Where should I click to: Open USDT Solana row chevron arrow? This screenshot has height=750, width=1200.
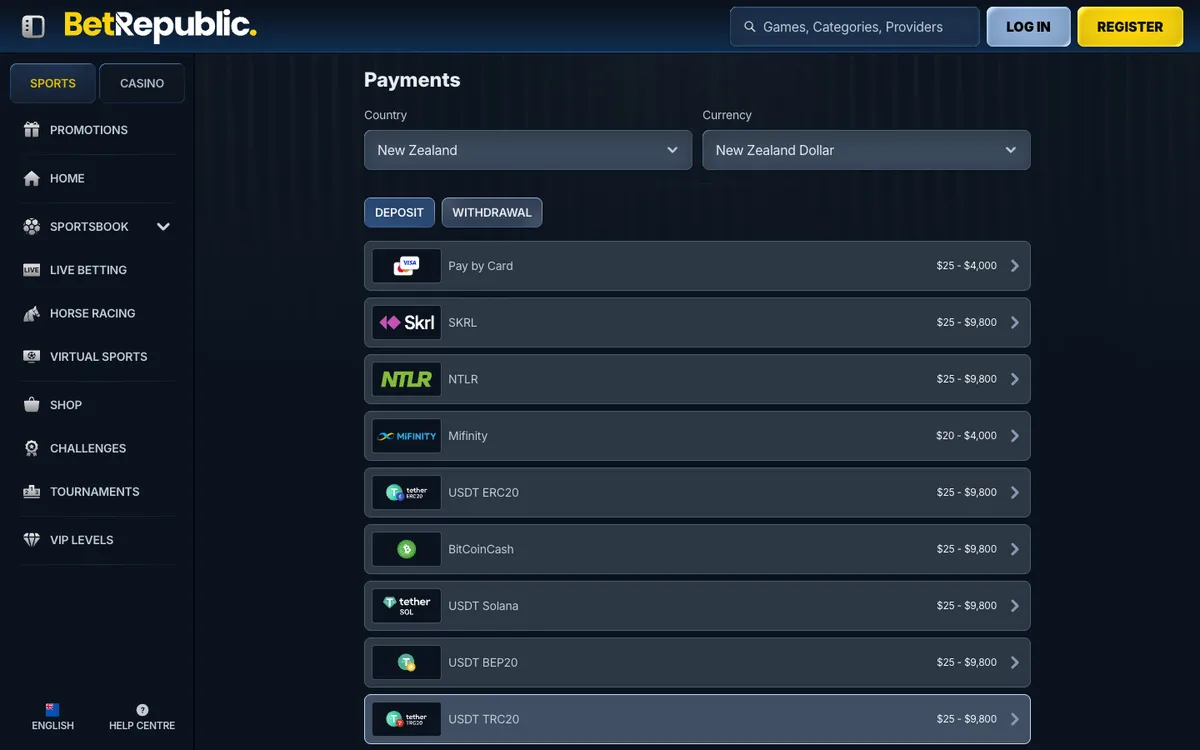coord(1015,606)
